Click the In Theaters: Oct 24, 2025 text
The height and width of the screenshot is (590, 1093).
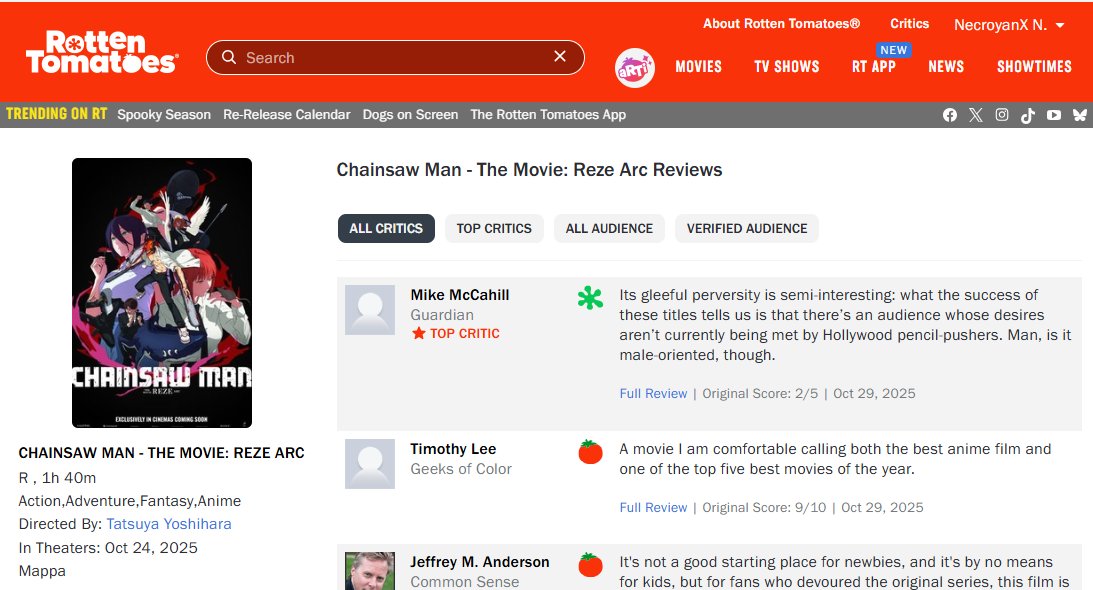click(x=108, y=548)
